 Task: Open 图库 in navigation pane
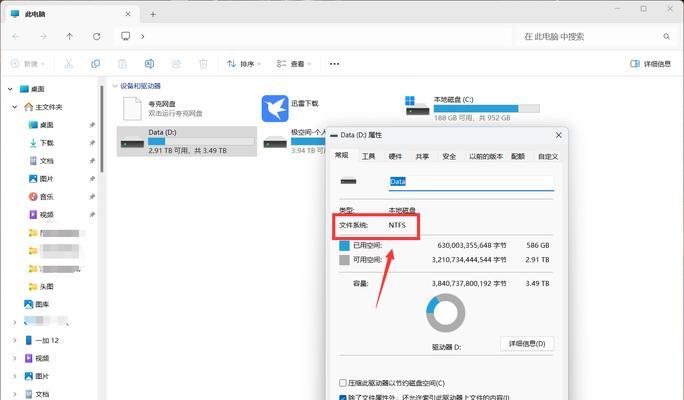coord(37,304)
